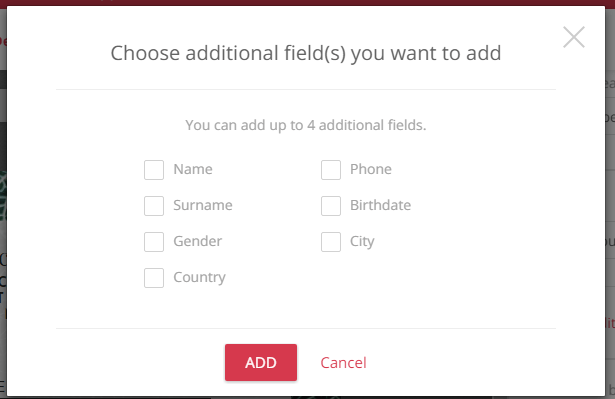Image resolution: width=615 pixels, height=399 pixels.
Task: Click the 'Birthdate' label text
Action: point(380,205)
